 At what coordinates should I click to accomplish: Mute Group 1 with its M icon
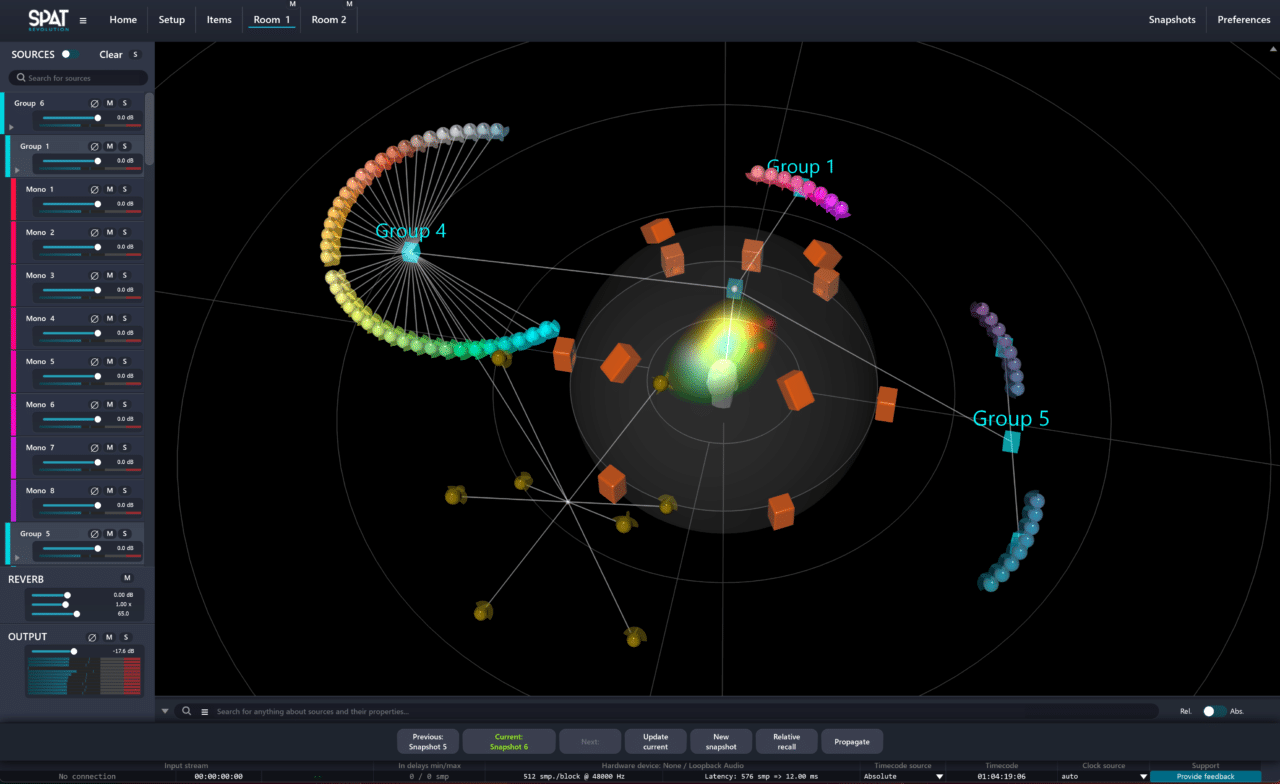(110, 145)
